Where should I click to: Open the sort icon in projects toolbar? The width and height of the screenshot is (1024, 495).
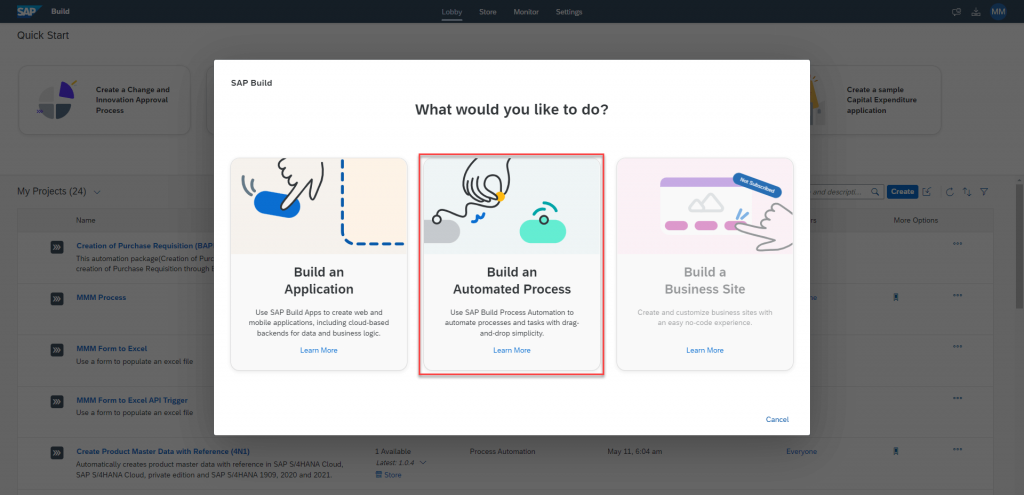[967, 192]
